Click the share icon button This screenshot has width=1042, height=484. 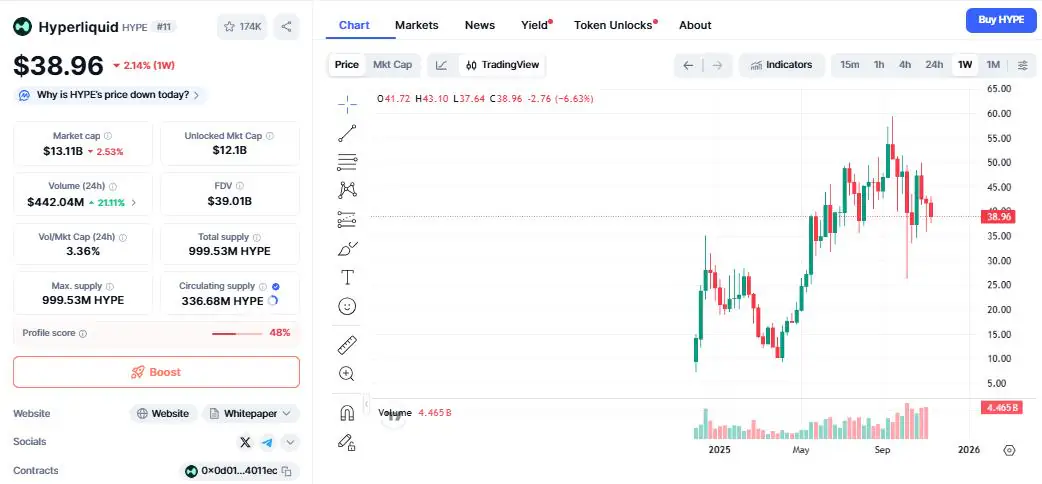[x=286, y=27]
